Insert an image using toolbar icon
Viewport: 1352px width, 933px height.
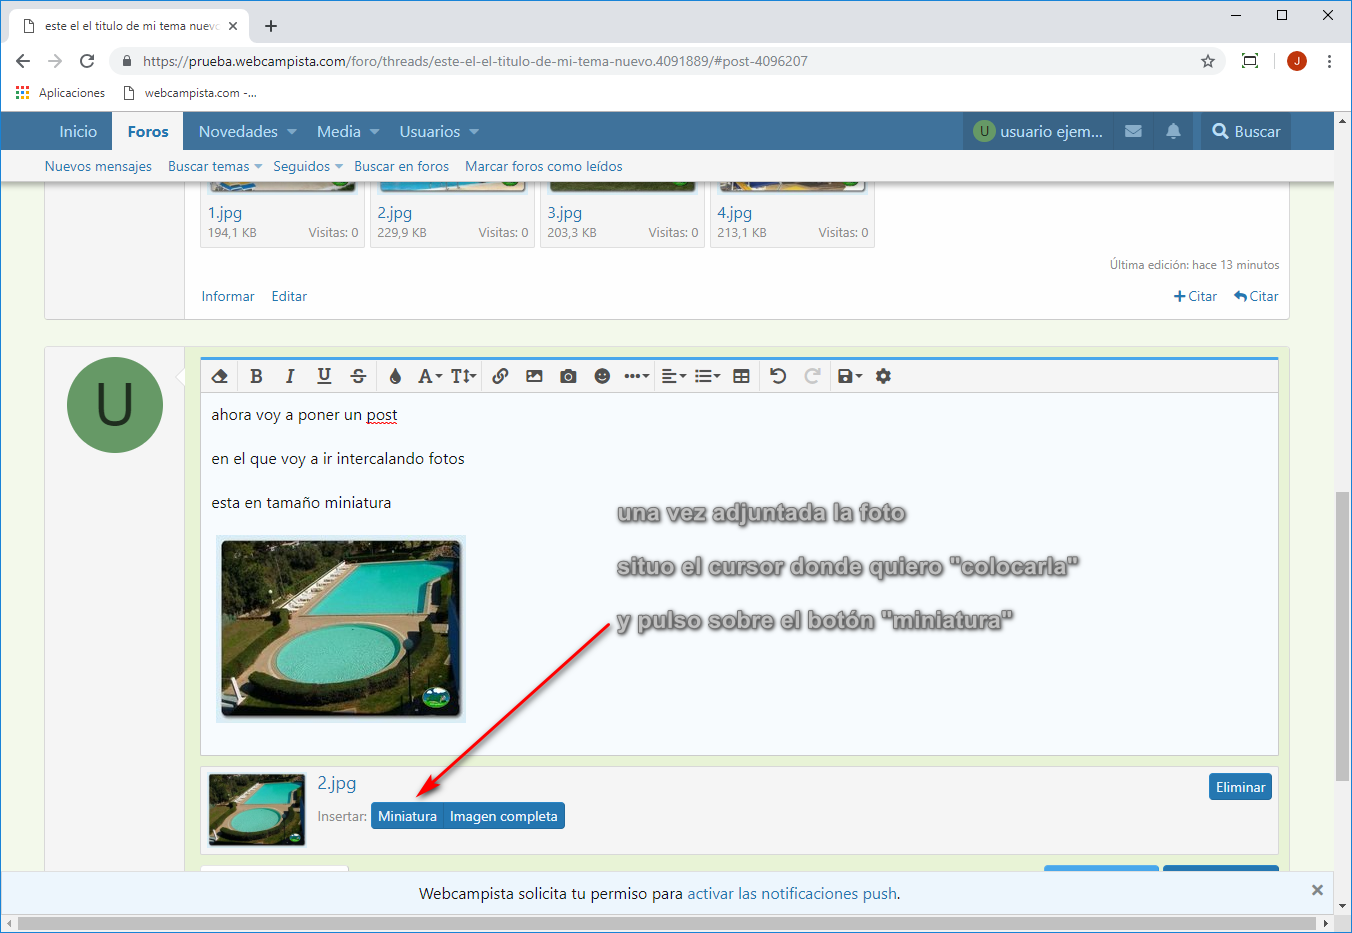[534, 376]
